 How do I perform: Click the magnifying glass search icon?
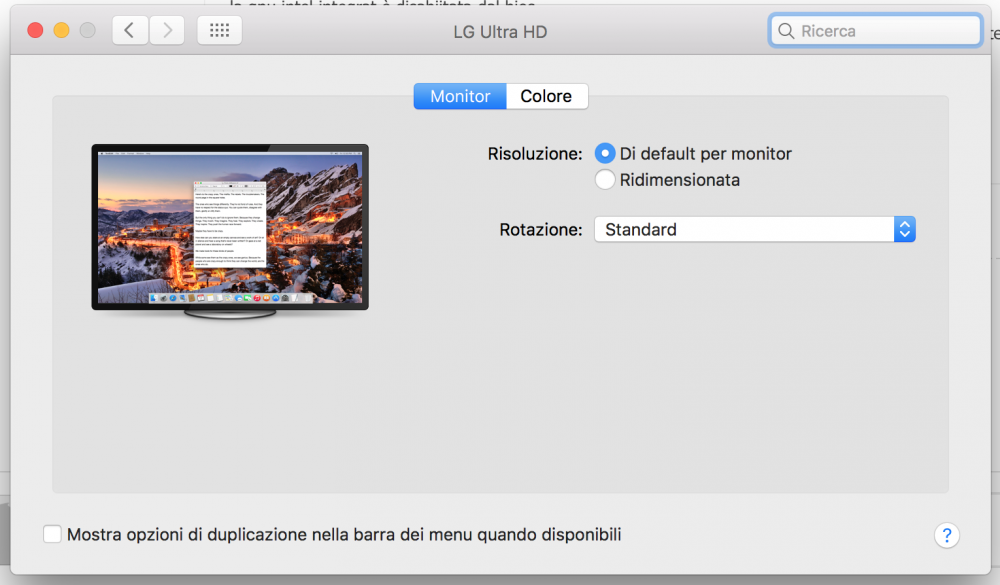786,31
